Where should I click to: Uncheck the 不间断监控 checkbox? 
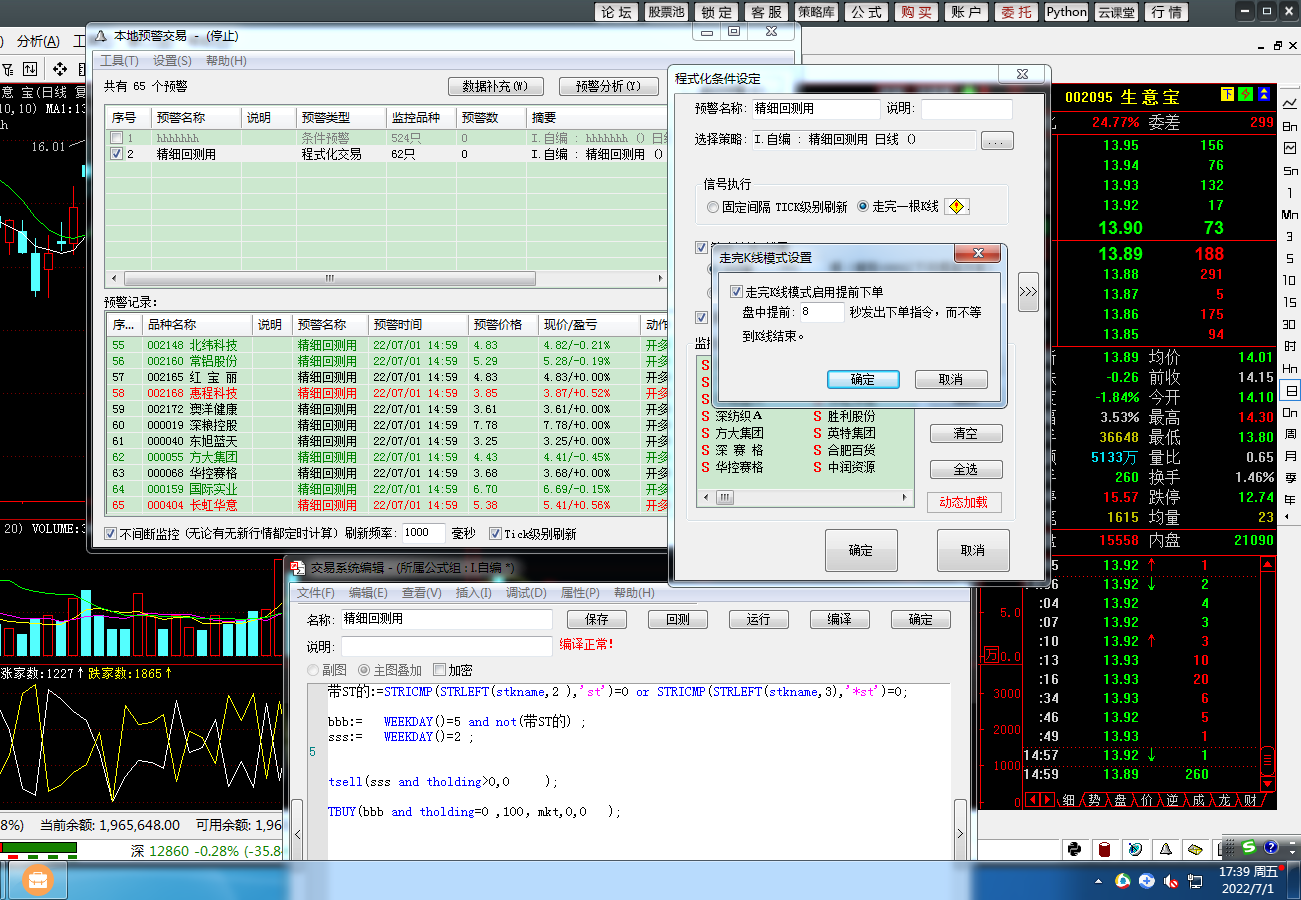pos(111,534)
